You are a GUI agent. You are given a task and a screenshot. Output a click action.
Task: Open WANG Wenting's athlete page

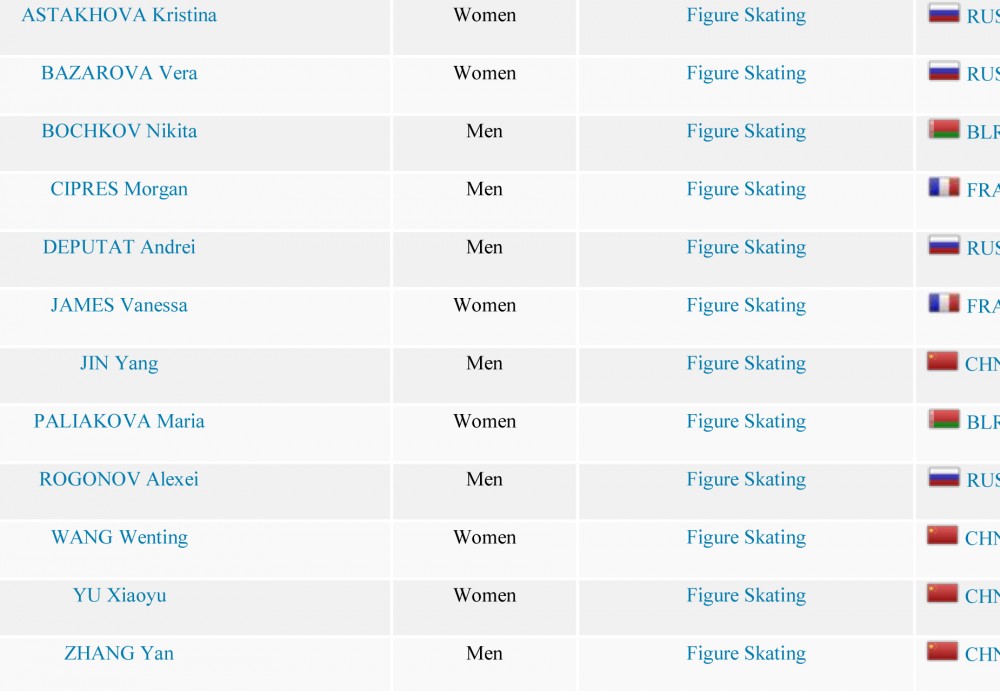tap(119, 537)
